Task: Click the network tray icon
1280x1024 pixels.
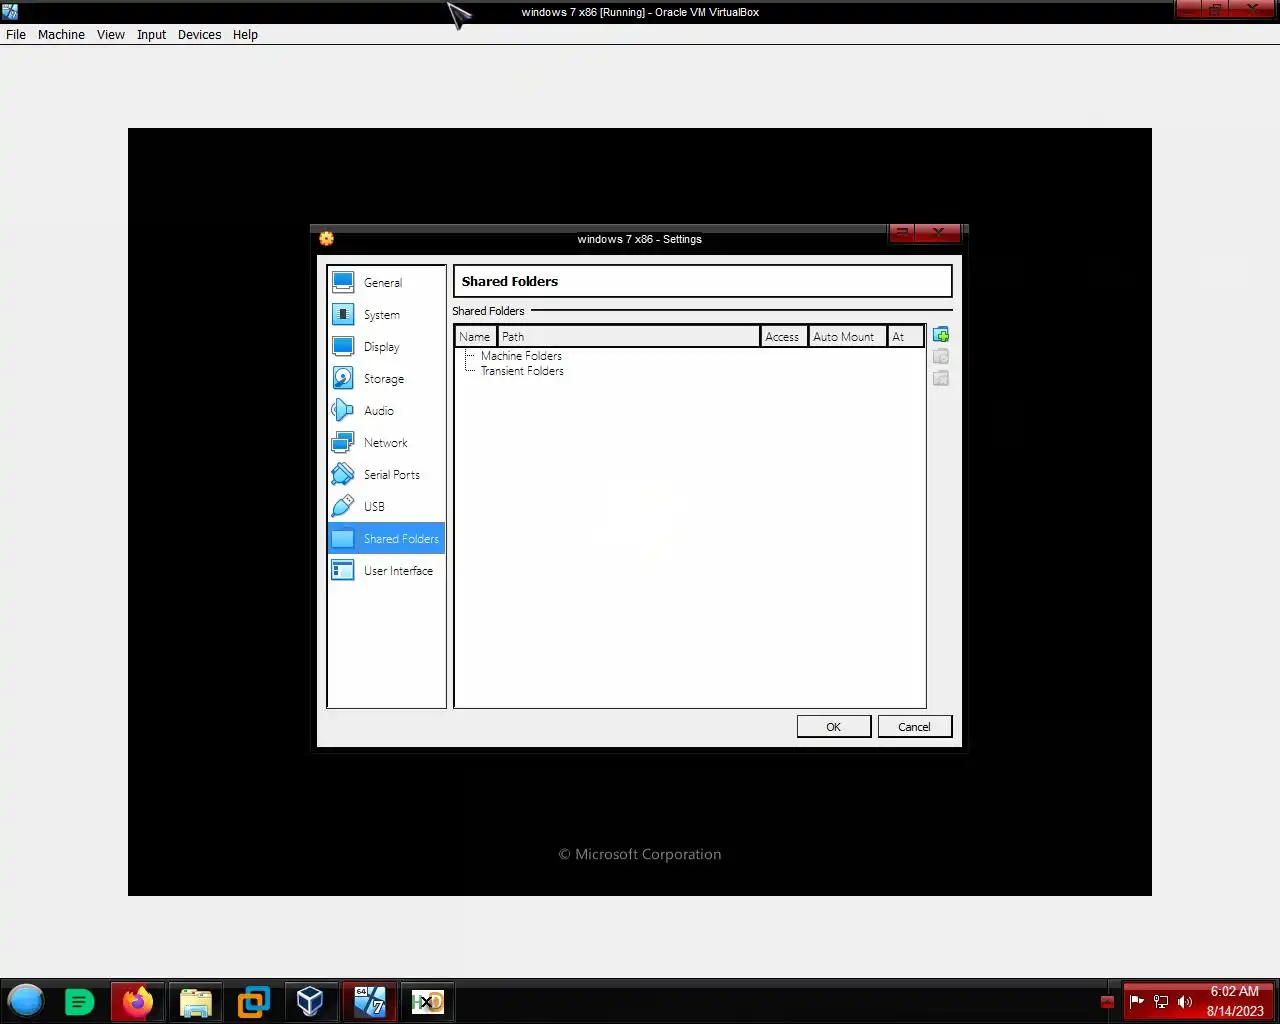Action: (x=1161, y=1001)
